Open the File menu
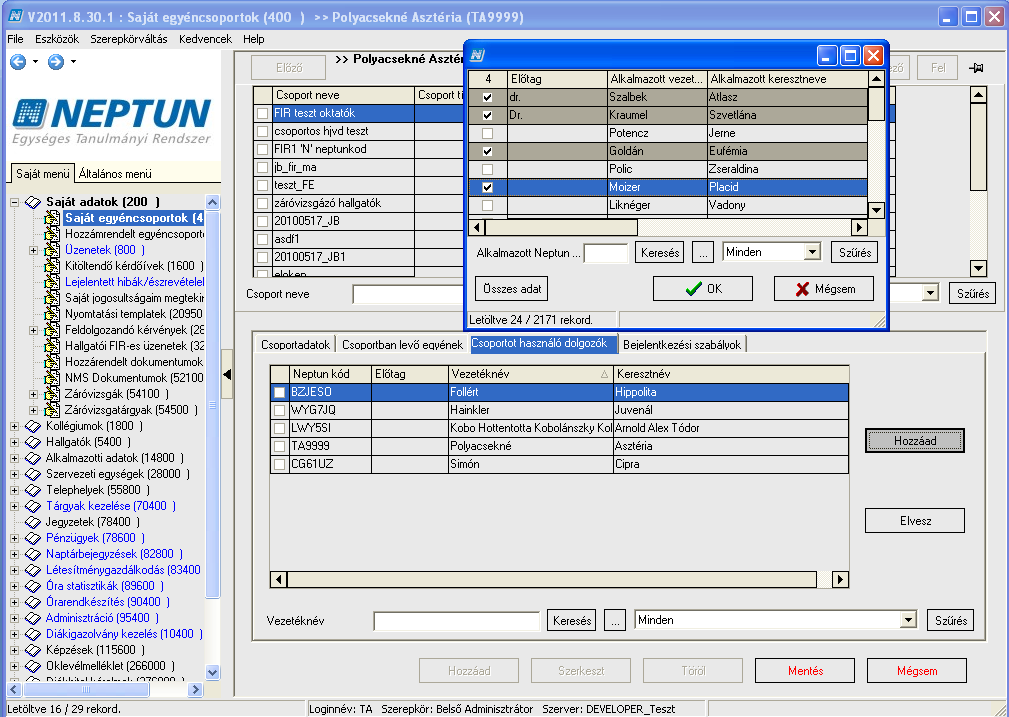 [15, 39]
